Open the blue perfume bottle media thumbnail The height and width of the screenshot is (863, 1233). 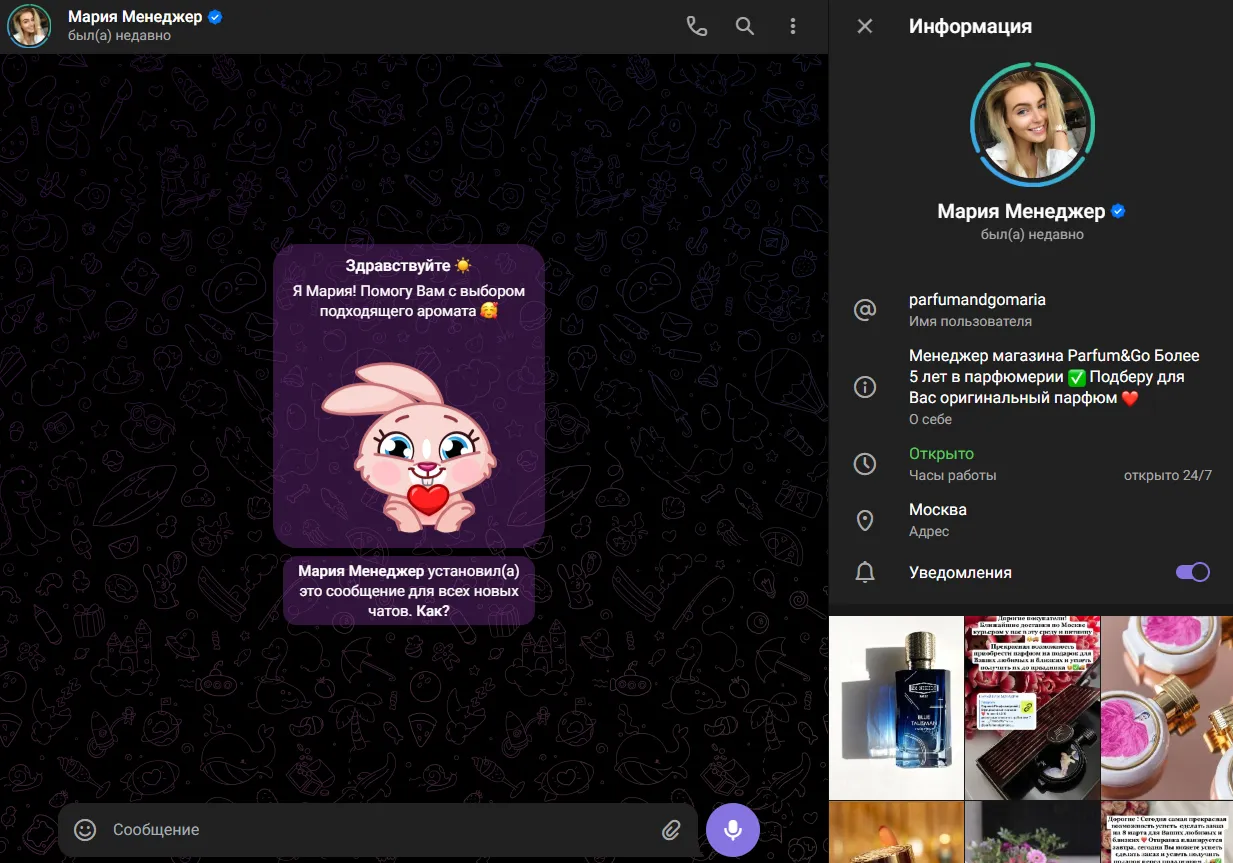[896, 707]
